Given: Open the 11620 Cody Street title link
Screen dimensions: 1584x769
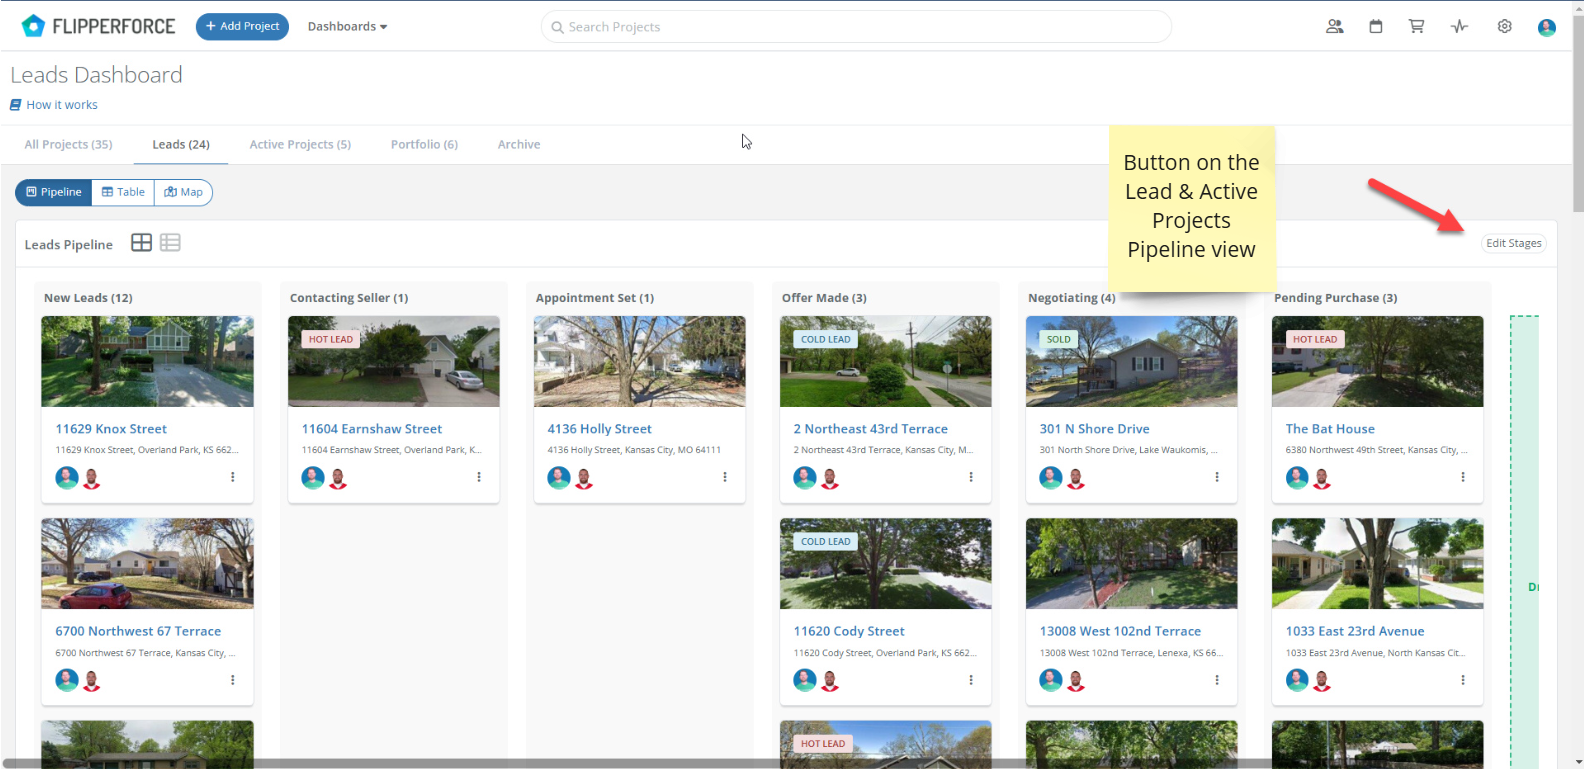Looking at the screenshot, I should tap(849, 631).
